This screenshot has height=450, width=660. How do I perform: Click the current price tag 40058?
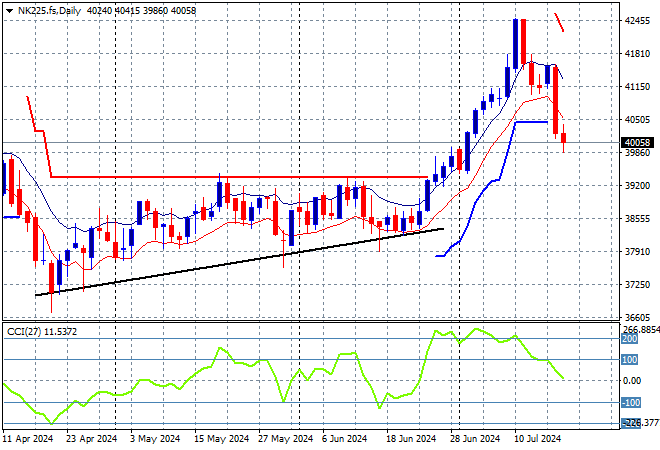point(638,143)
